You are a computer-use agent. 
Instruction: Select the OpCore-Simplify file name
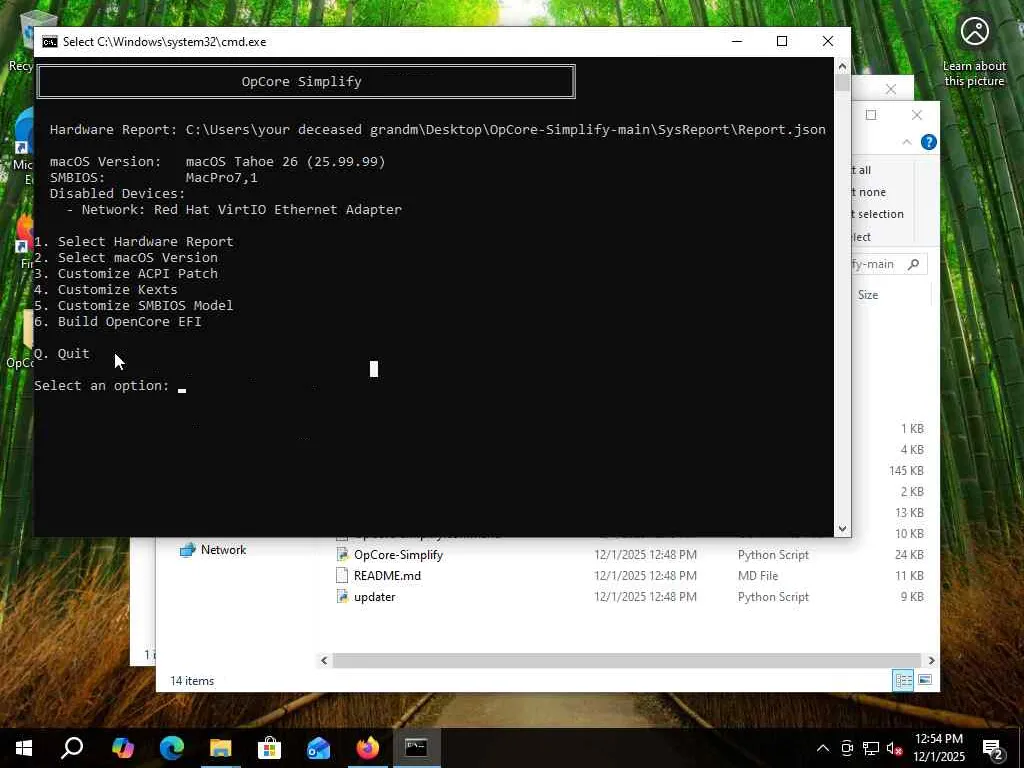point(398,554)
